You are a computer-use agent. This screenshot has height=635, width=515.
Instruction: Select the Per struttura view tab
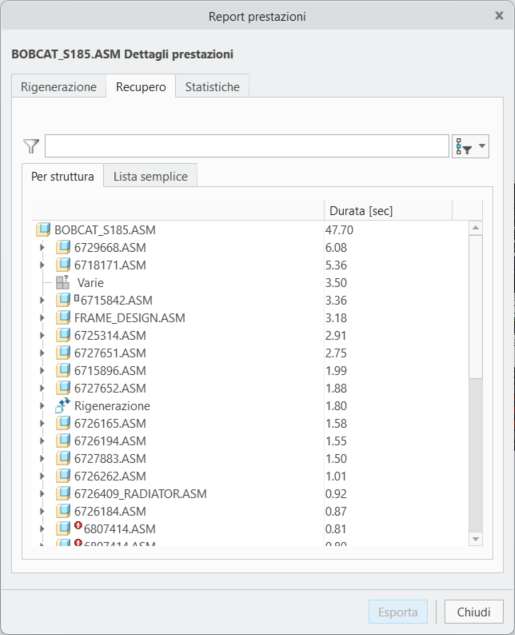(63, 176)
